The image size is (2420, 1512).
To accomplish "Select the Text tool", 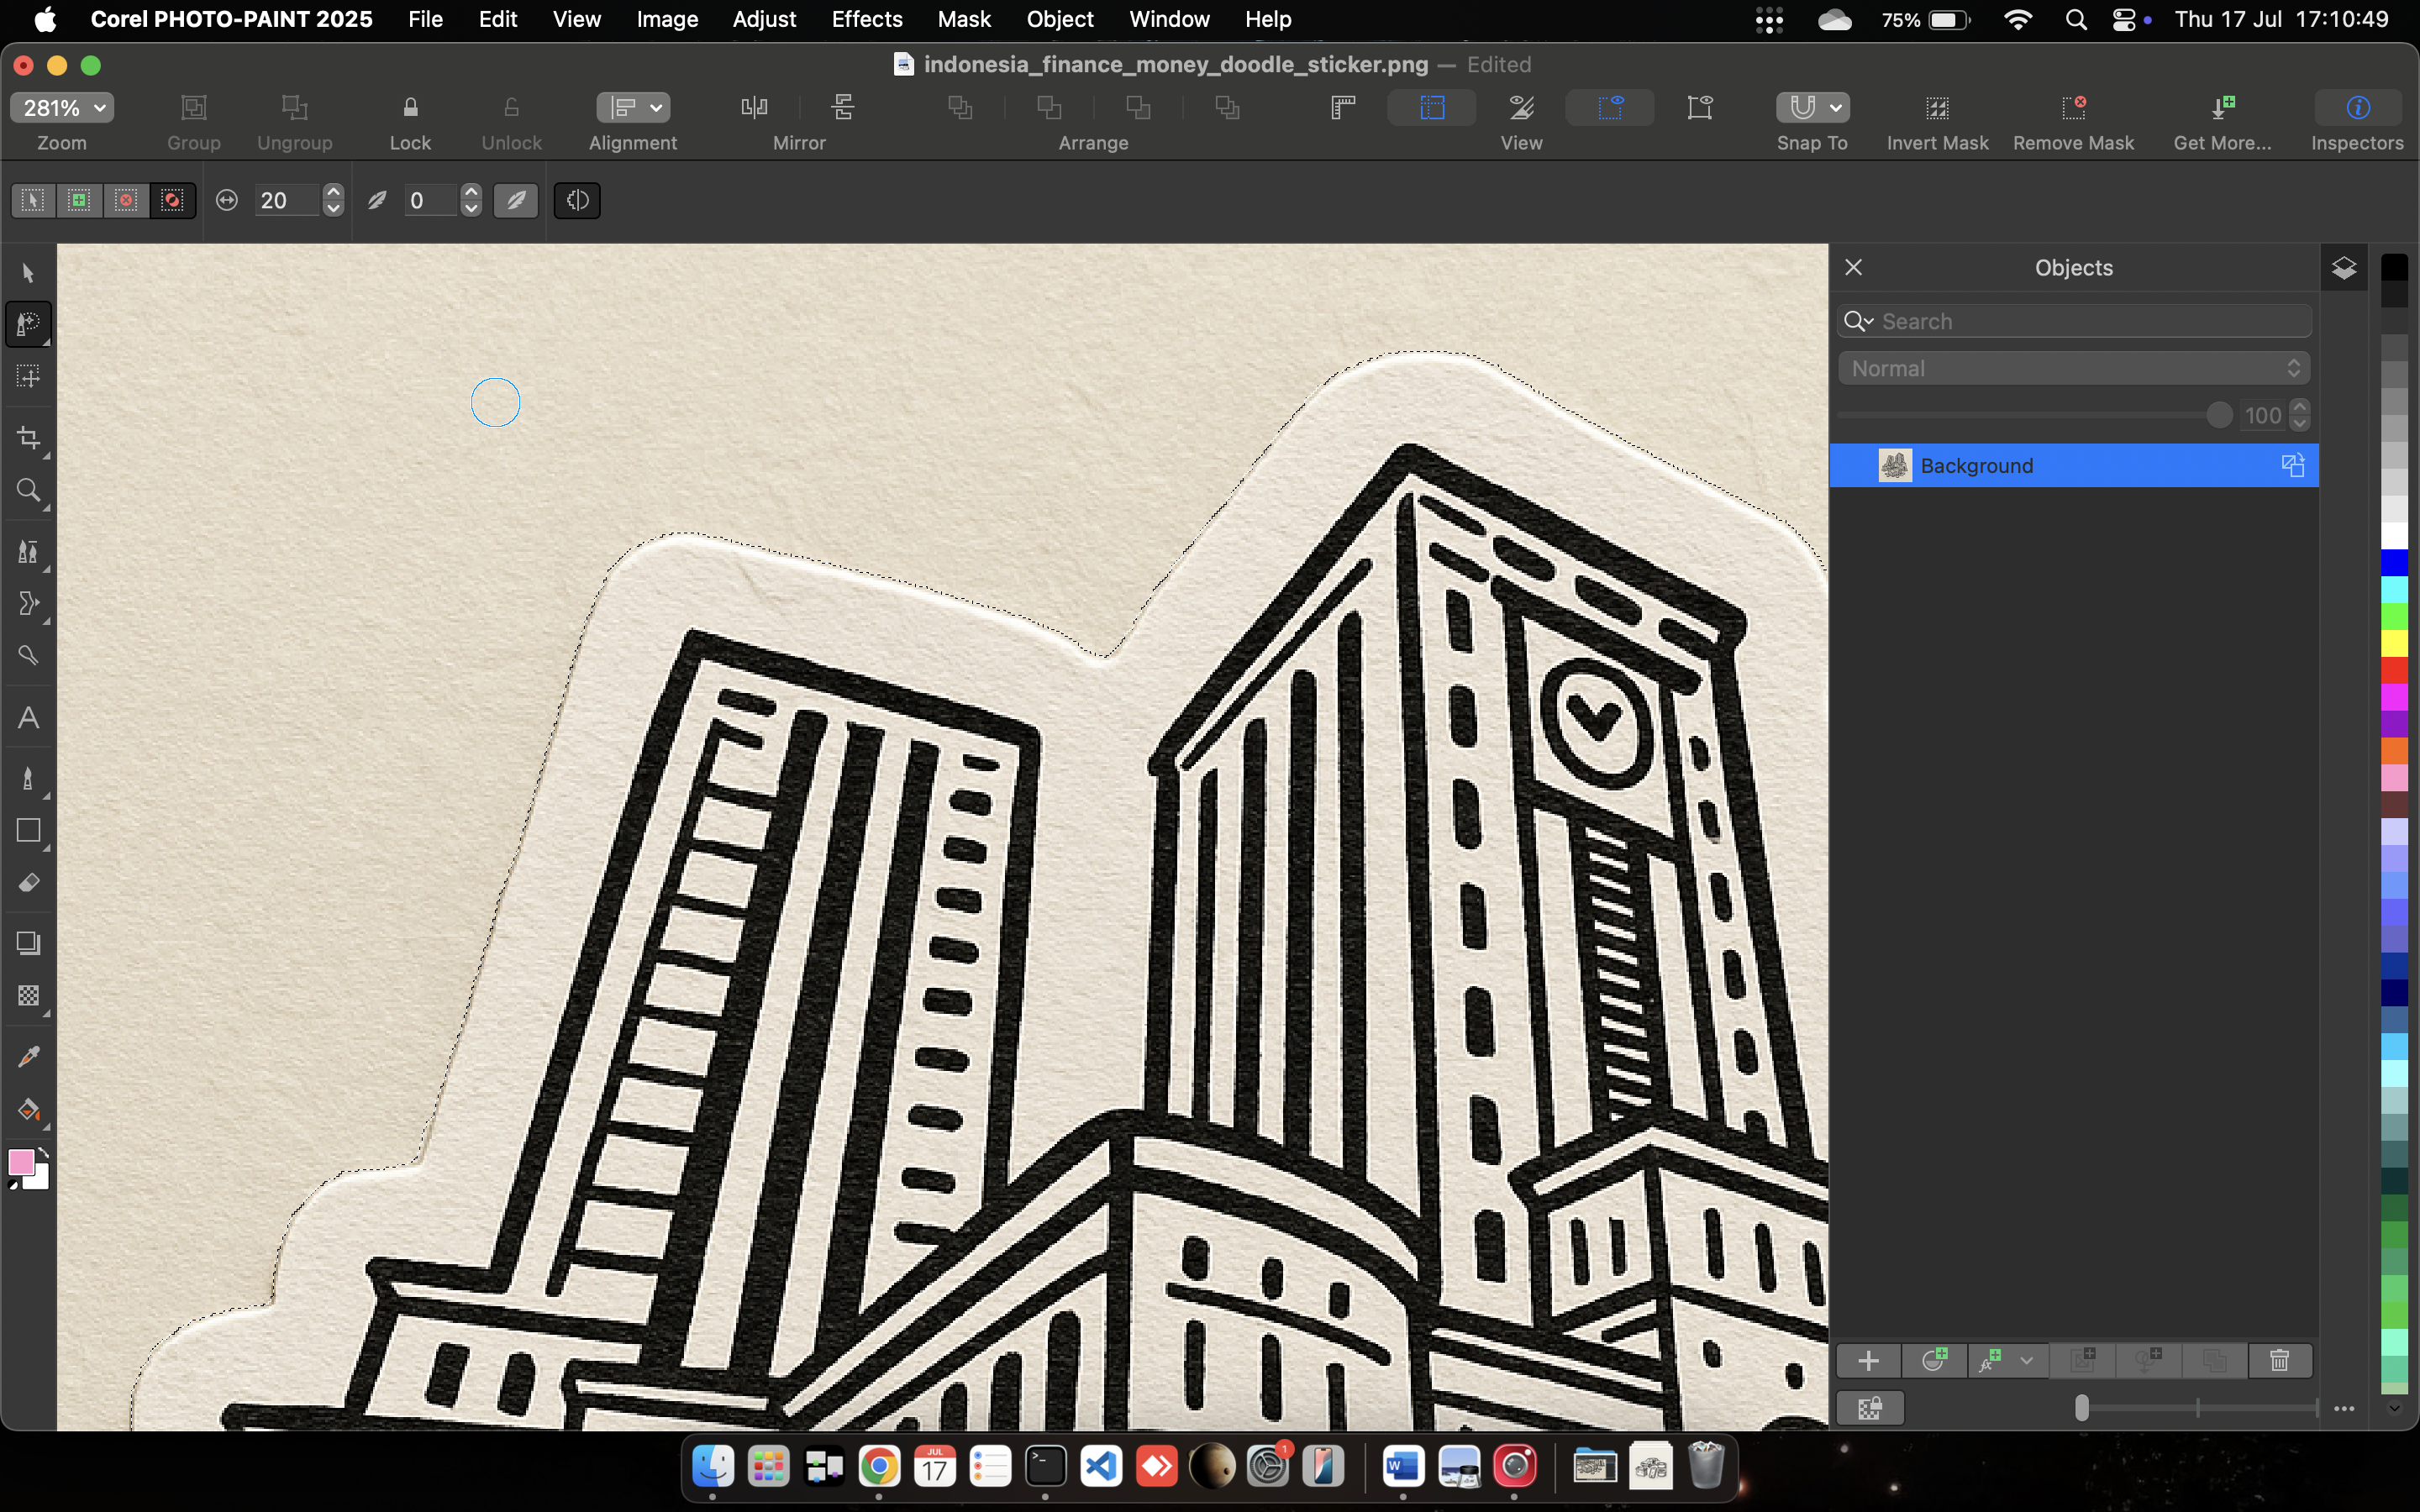I will [28, 718].
